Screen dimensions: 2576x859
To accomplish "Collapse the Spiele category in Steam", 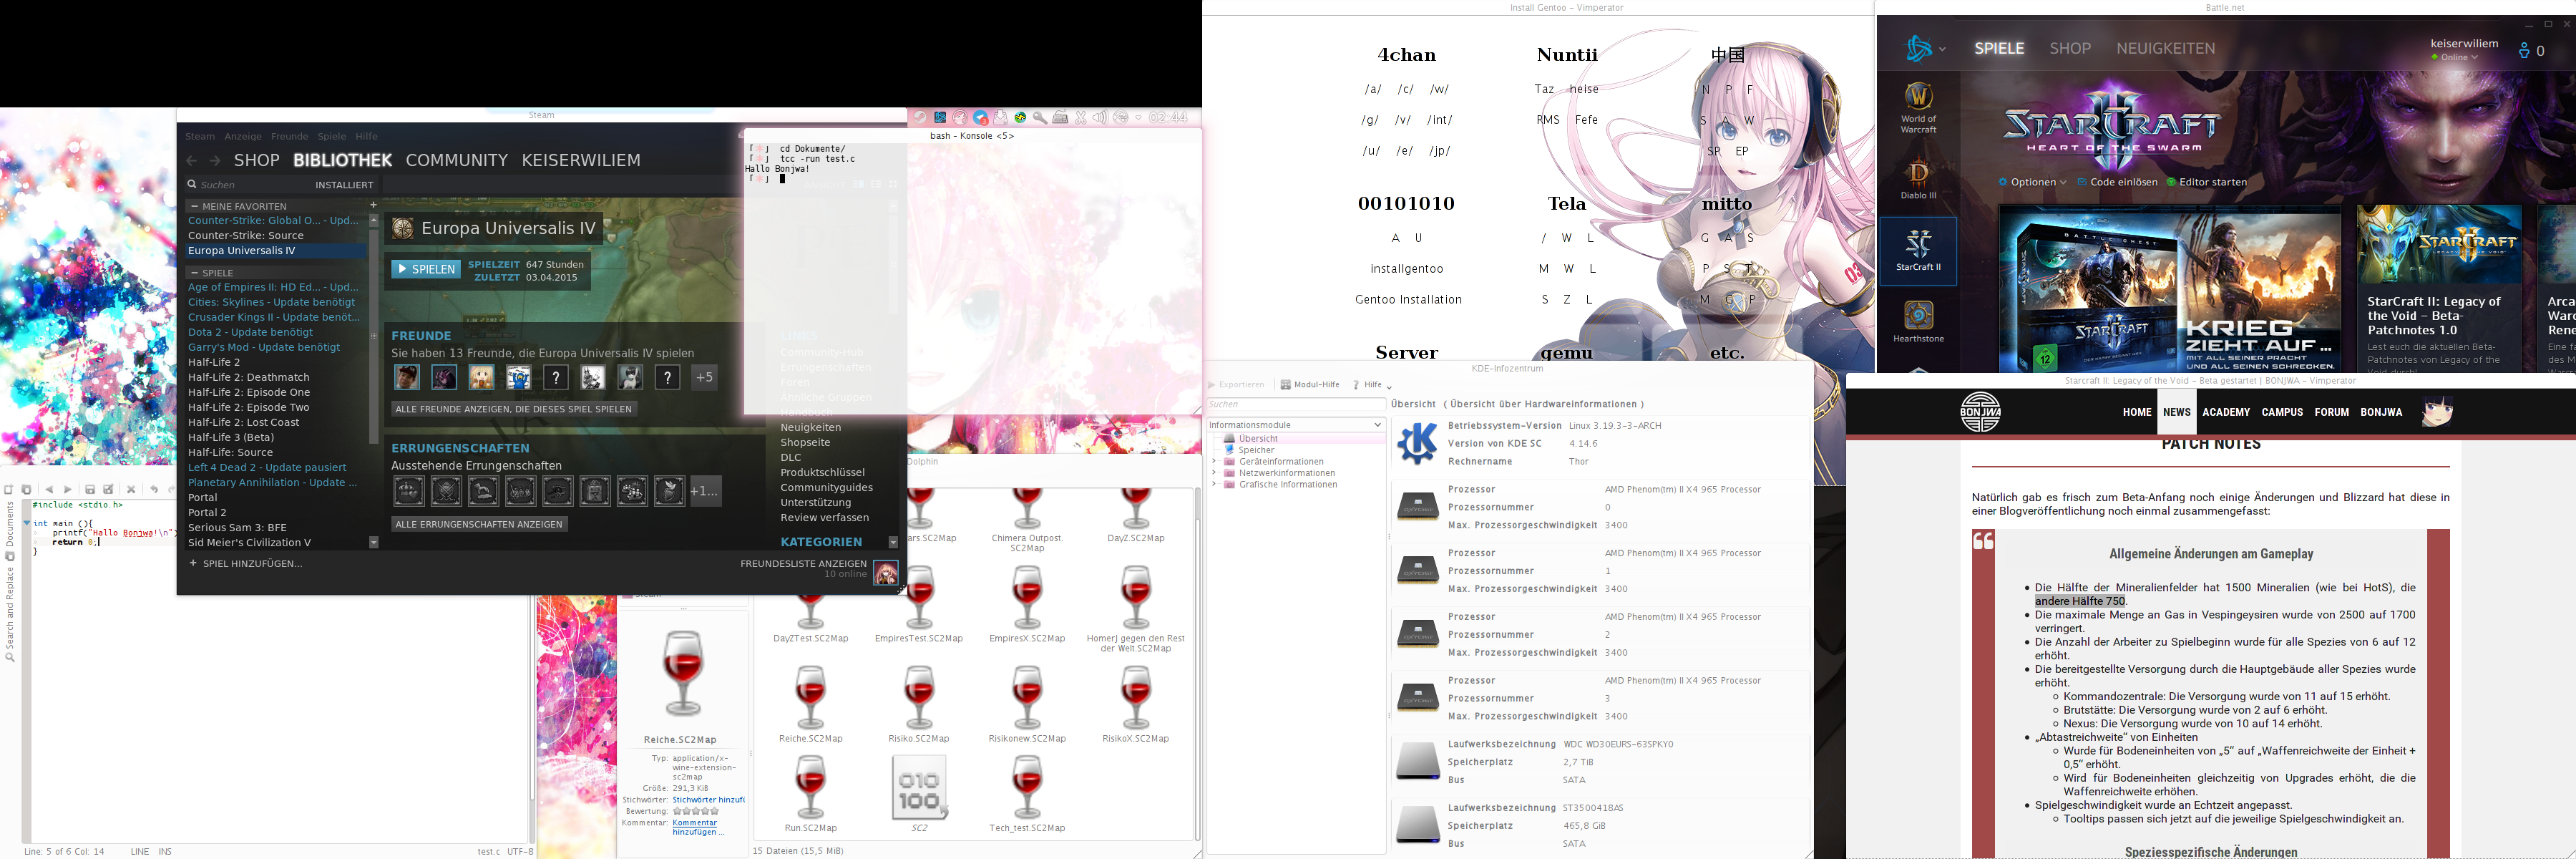I will (x=194, y=273).
